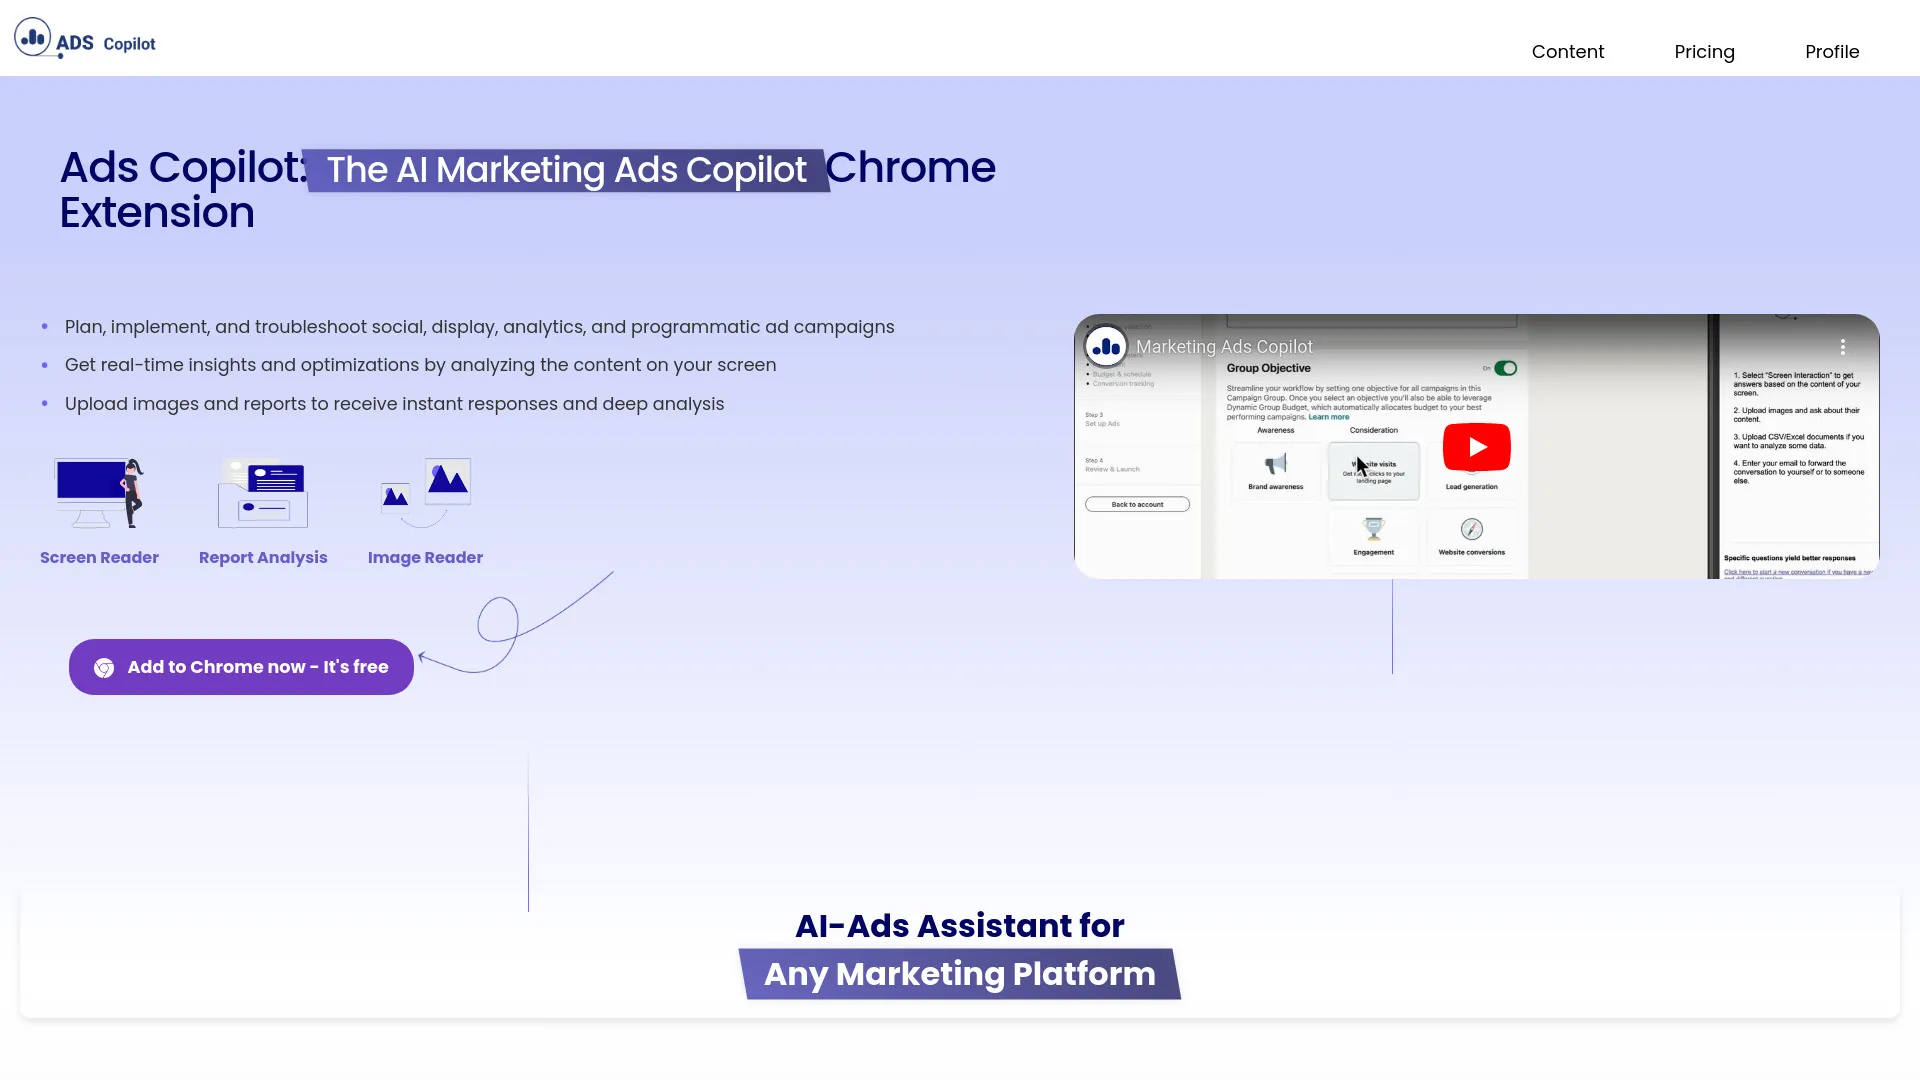Select the Website visits objective card
The width and height of the screenshot is (1920, 1080).
[1373, 470]
